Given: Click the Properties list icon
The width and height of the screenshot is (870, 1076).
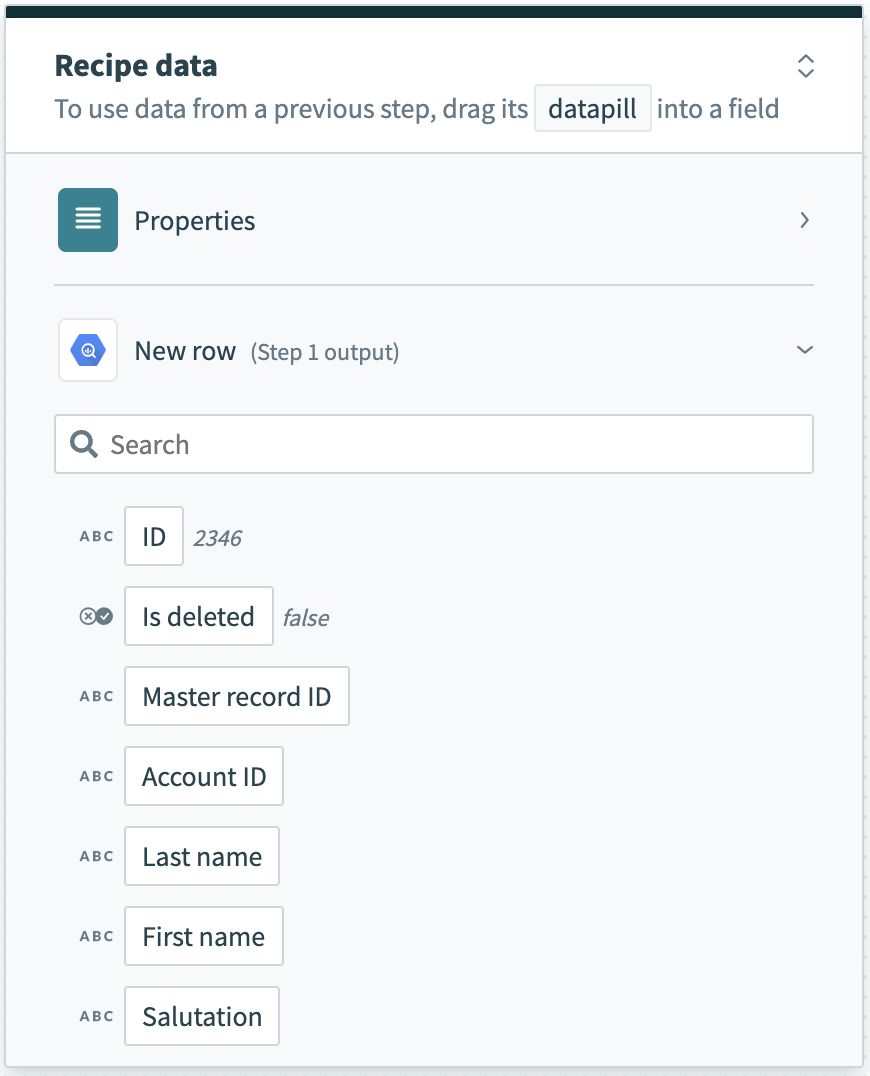Looking at the screenshot, I should [88, 220].
